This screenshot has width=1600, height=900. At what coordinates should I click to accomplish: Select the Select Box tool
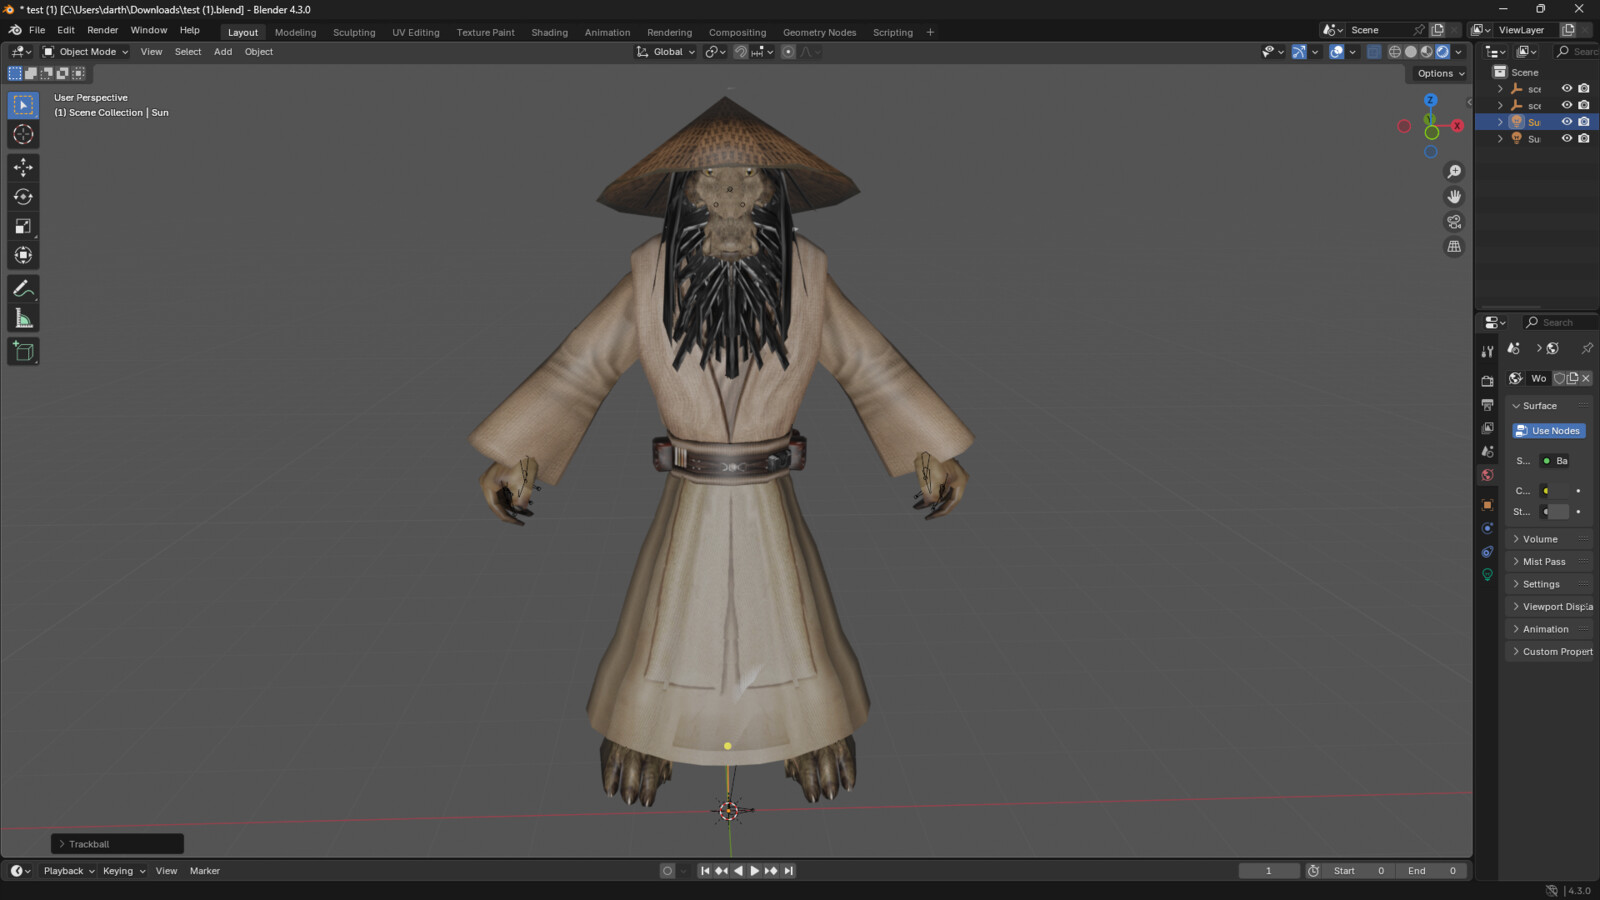[23, 105]
